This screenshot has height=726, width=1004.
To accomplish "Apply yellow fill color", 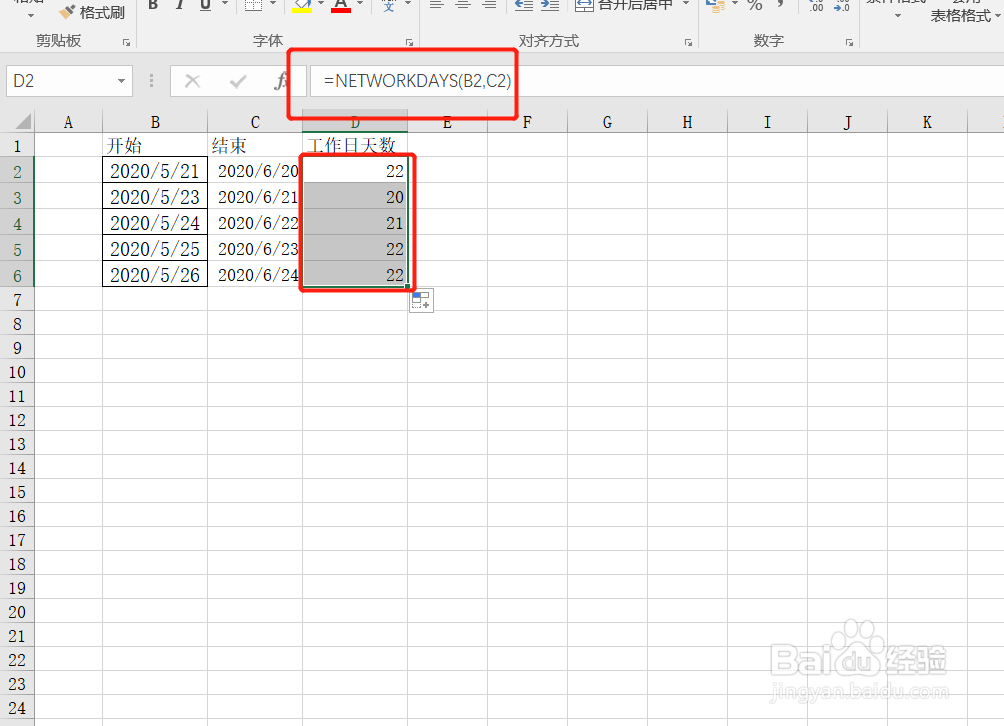I will point(302,5).
